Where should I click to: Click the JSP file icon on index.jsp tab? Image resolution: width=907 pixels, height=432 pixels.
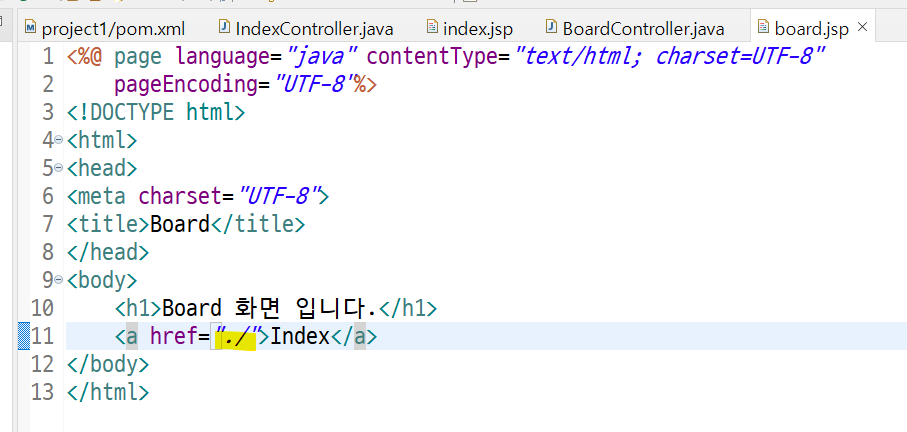432,27
